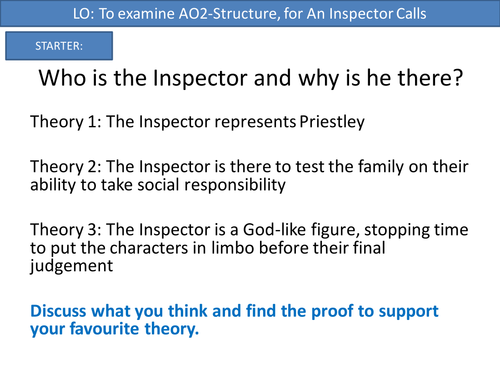Viewport: 500px width, 375px height.
Task: Click the LO title banner
Action: point(250,13)
